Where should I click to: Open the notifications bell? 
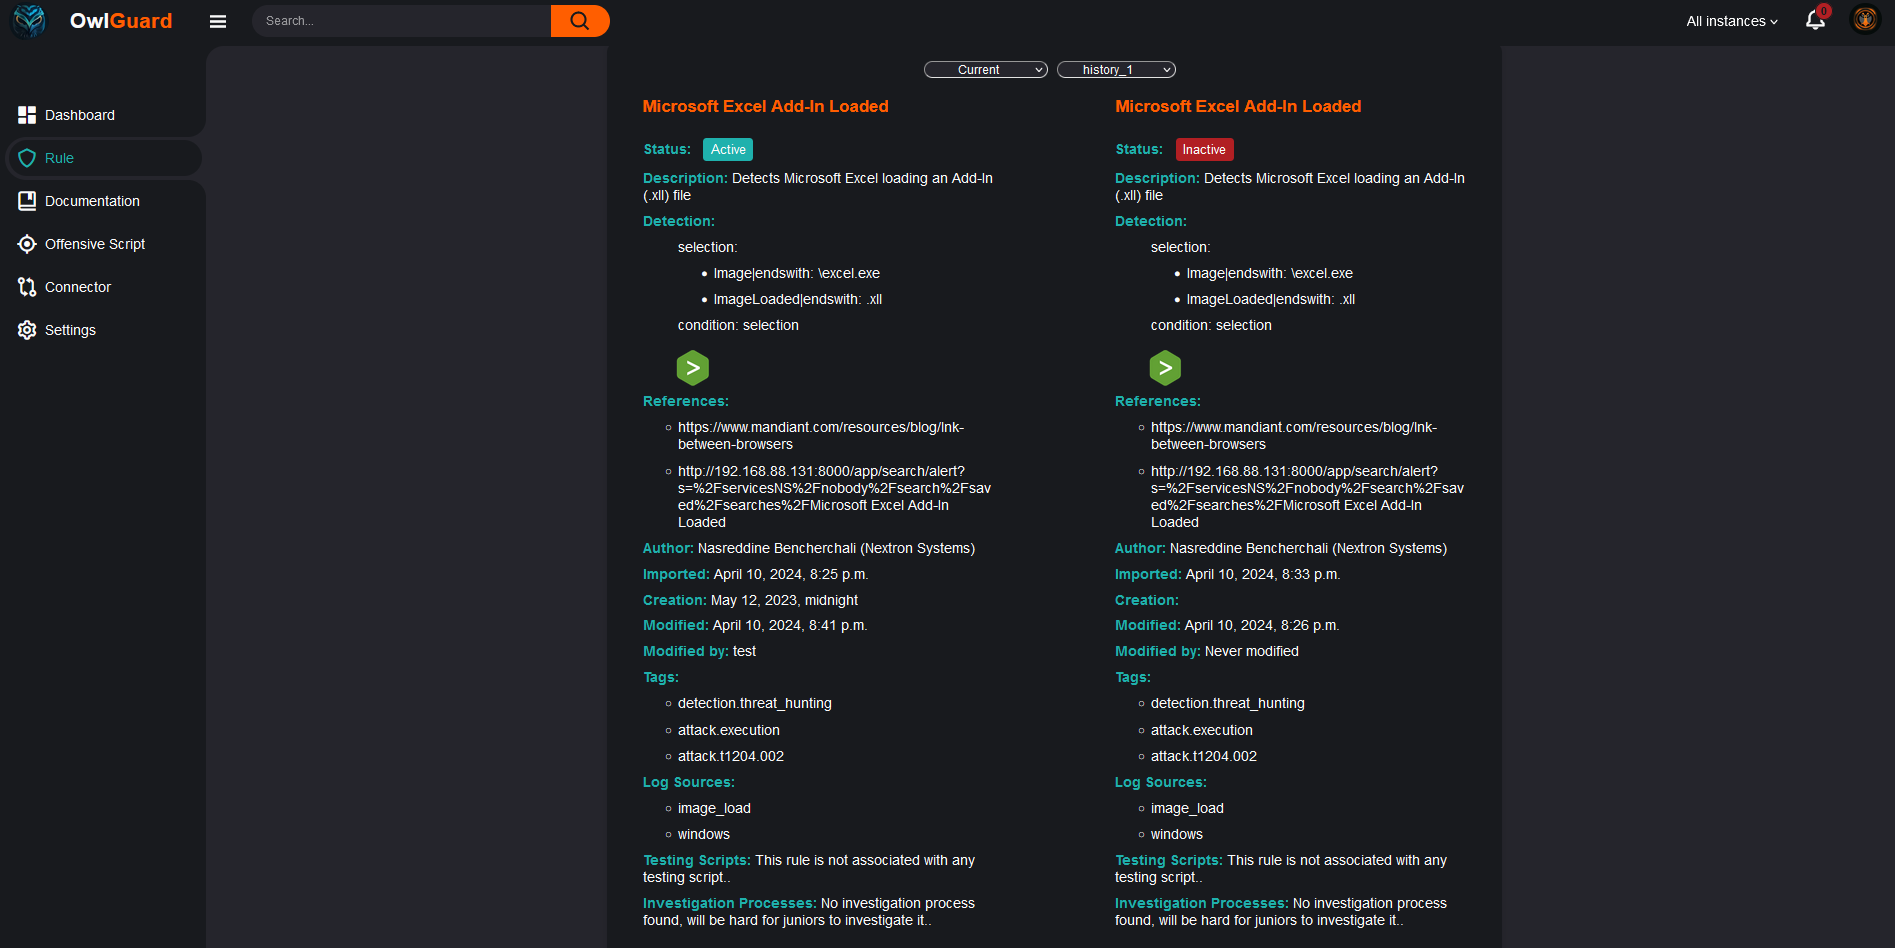pos(1815,21)
